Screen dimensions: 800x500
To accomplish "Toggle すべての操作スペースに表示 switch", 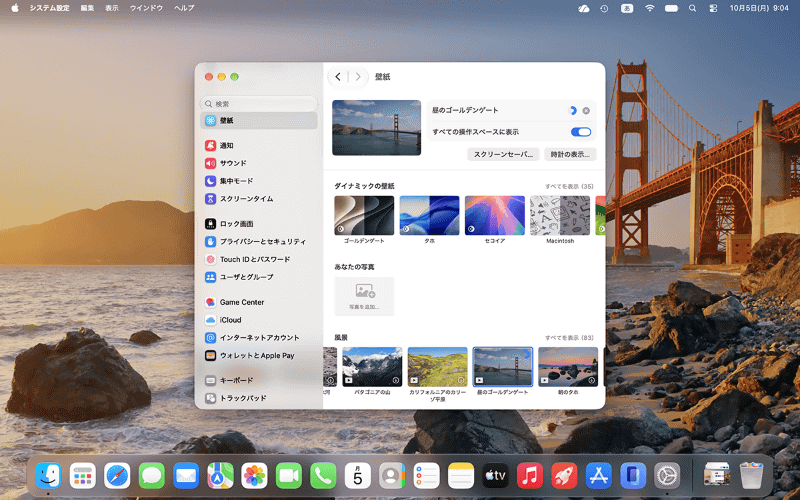I will [581, 132].
